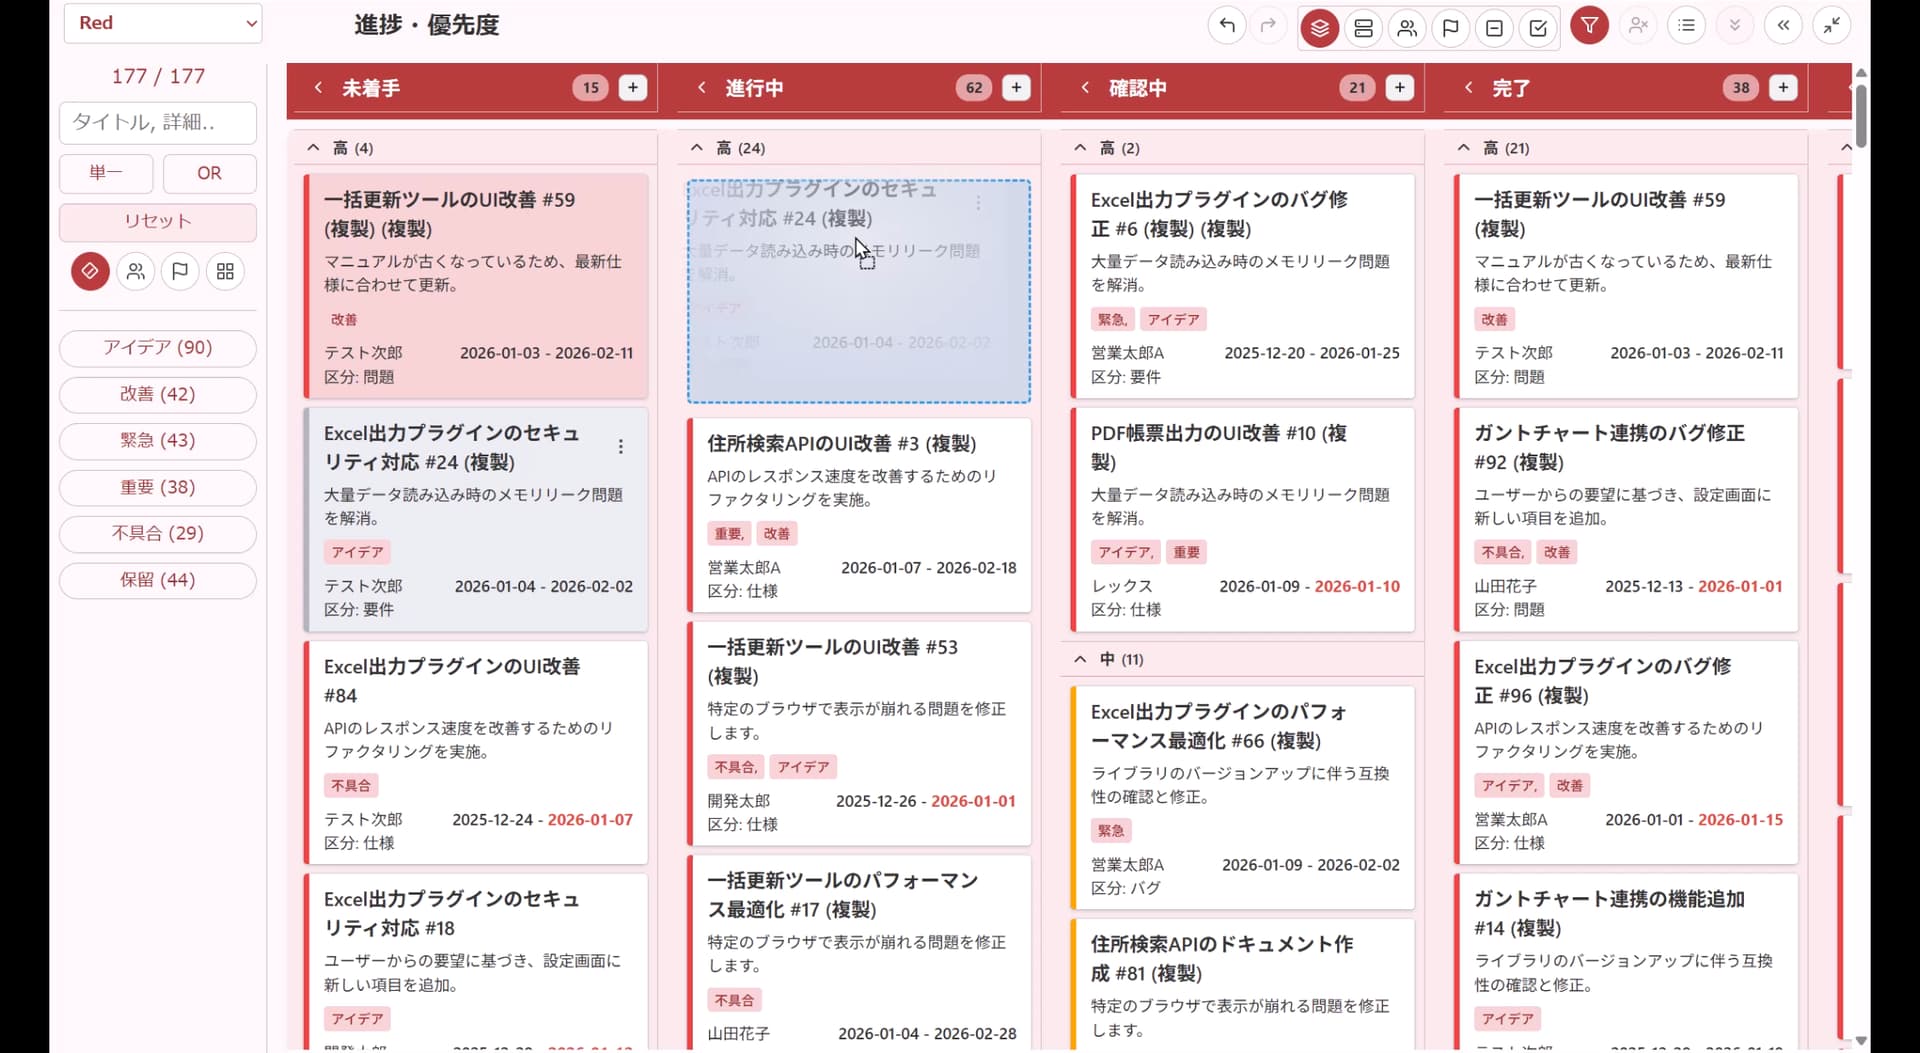1920x1053 pixels.
Task: Click the undo arrow icon
Action: [1227, 26]
